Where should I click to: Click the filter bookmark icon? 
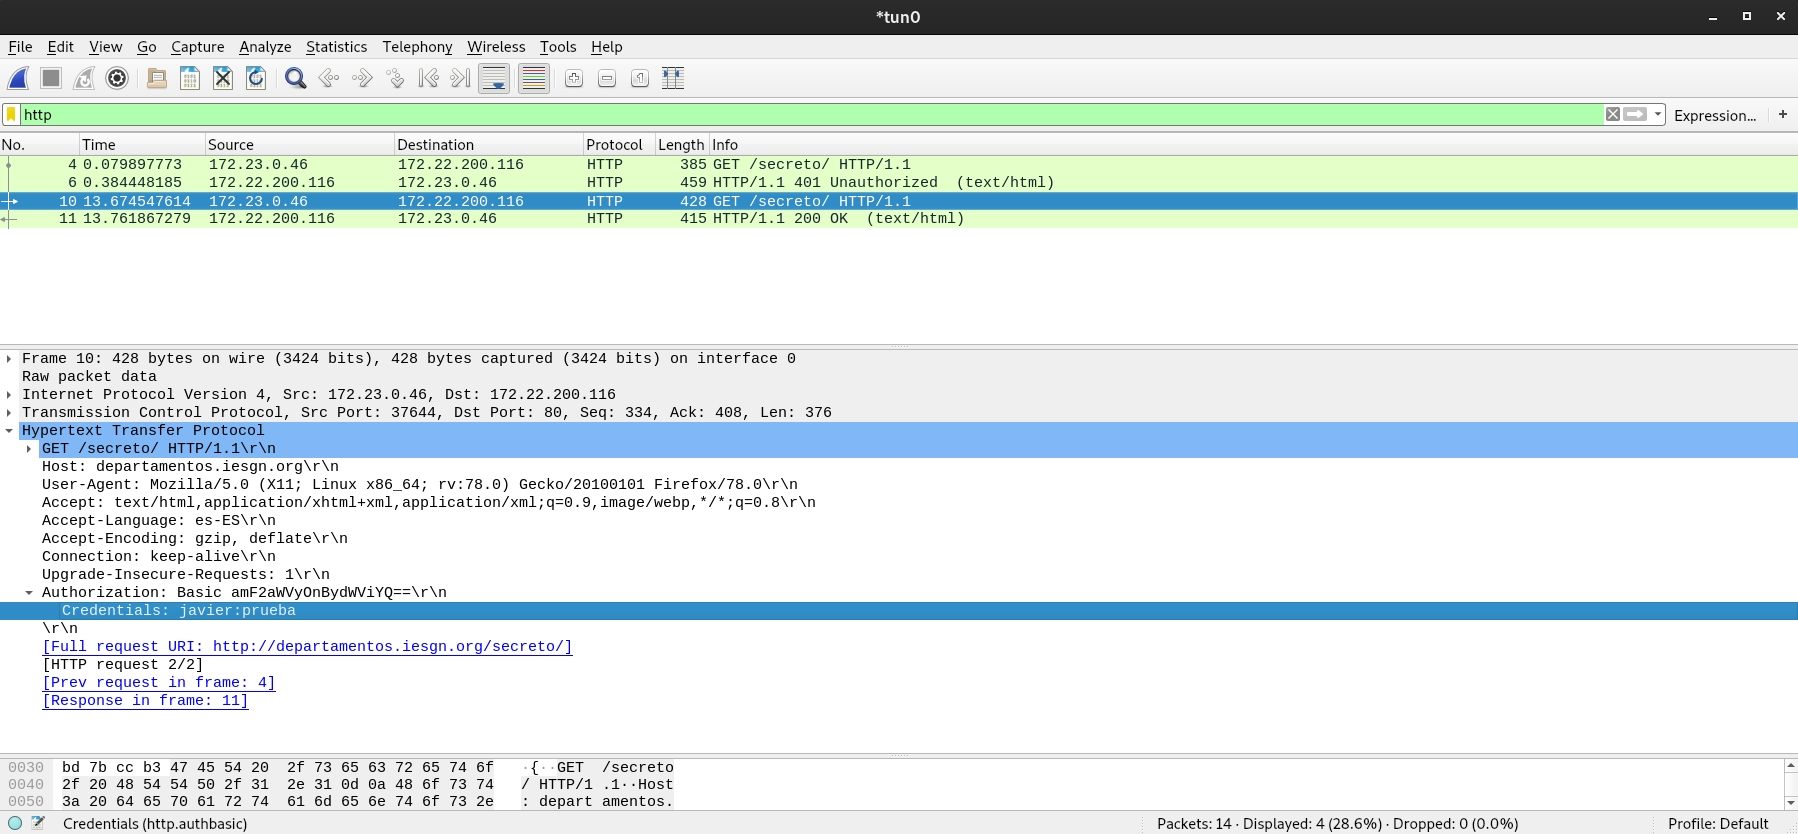tap(12, 115)
